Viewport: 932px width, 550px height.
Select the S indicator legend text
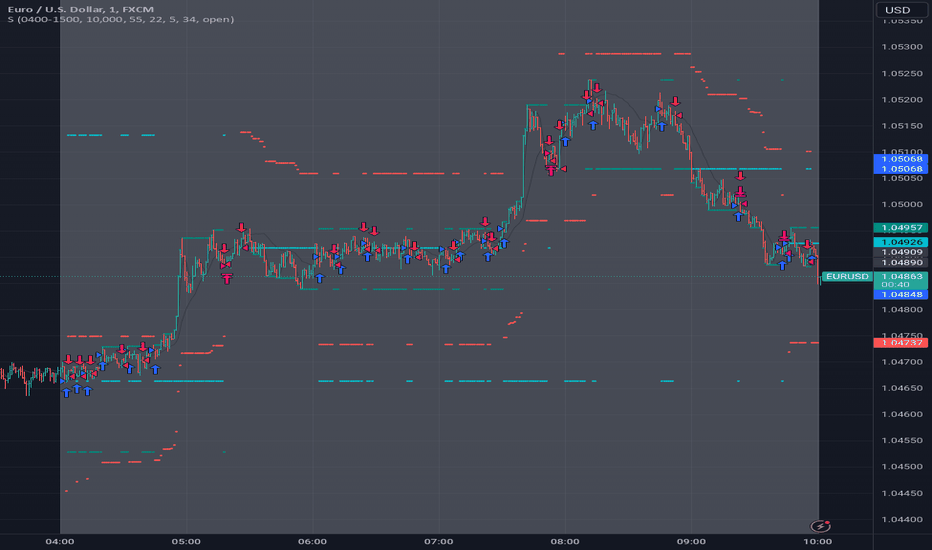coord(121,20)
